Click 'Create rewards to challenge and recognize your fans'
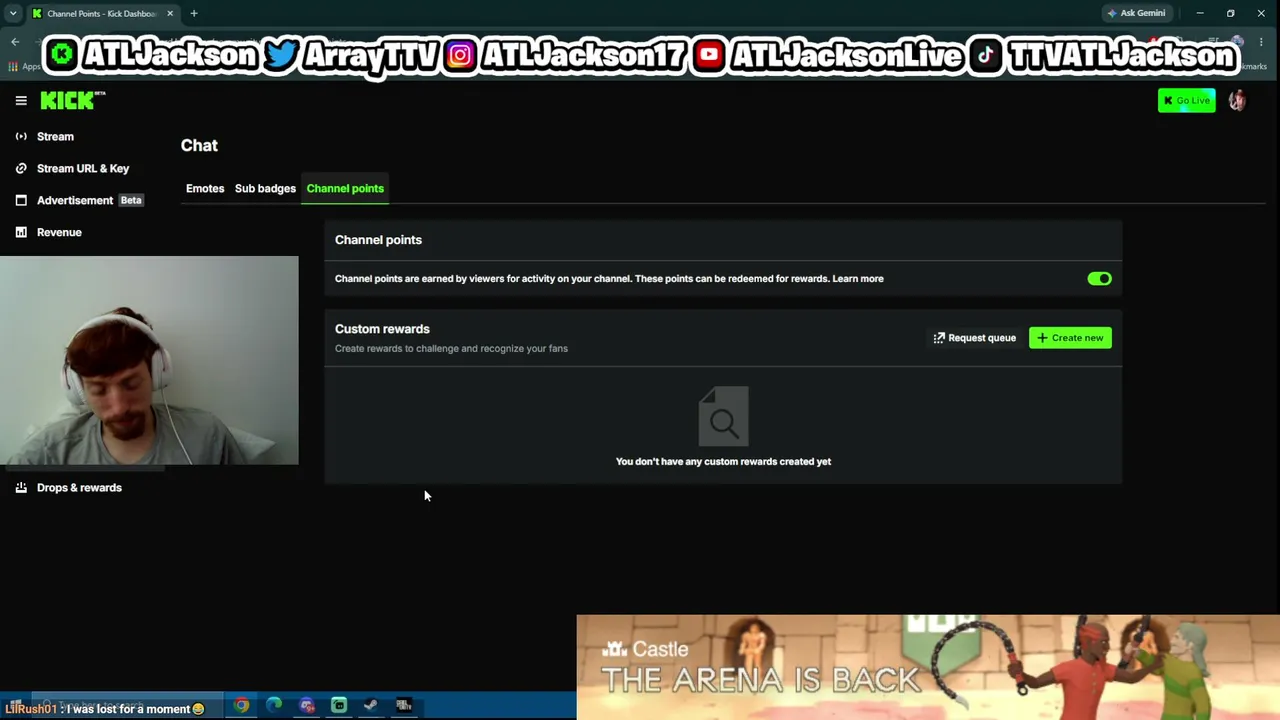 (451, 349)
